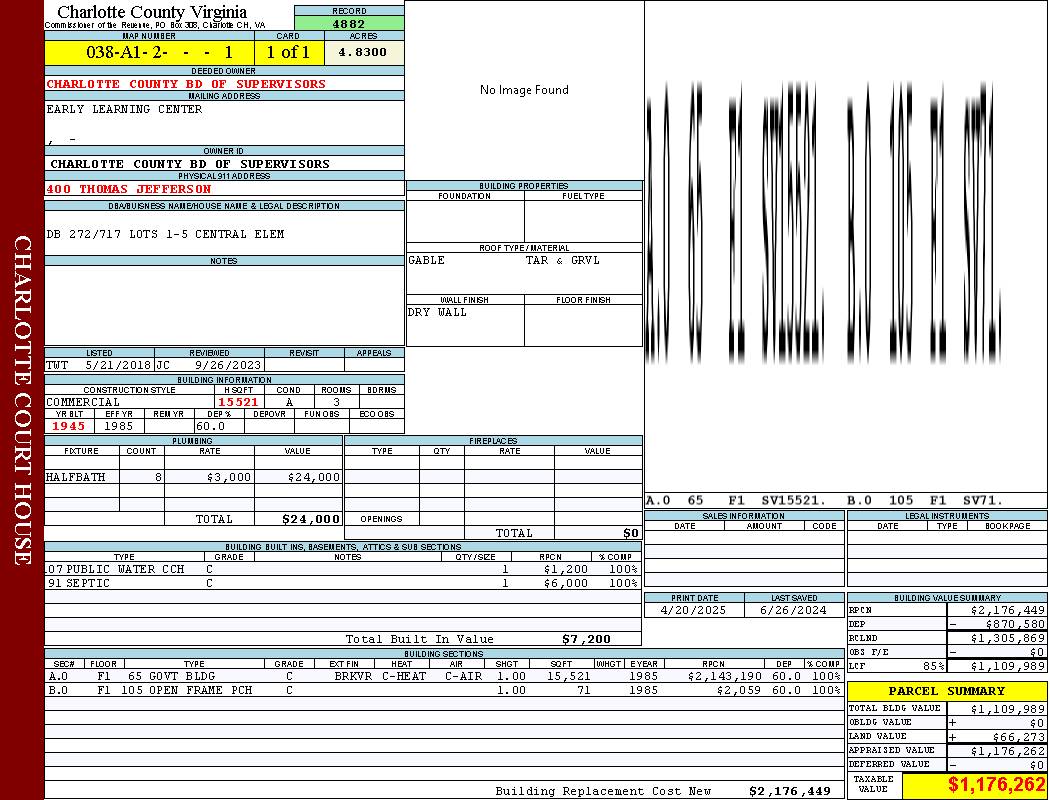Click fireplaces total $0
This screenshot has width=1050, height=800.
[631, 534]
